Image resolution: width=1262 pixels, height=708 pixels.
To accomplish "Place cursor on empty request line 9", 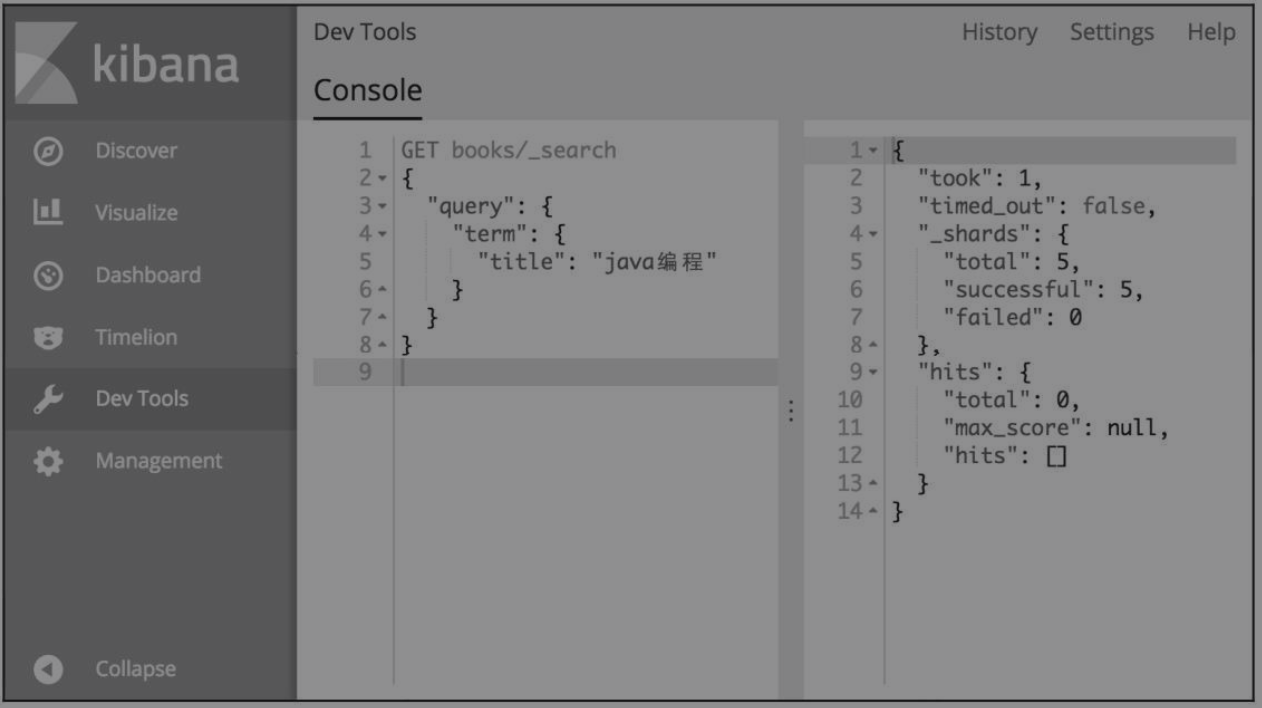I will tap(586, 373).
